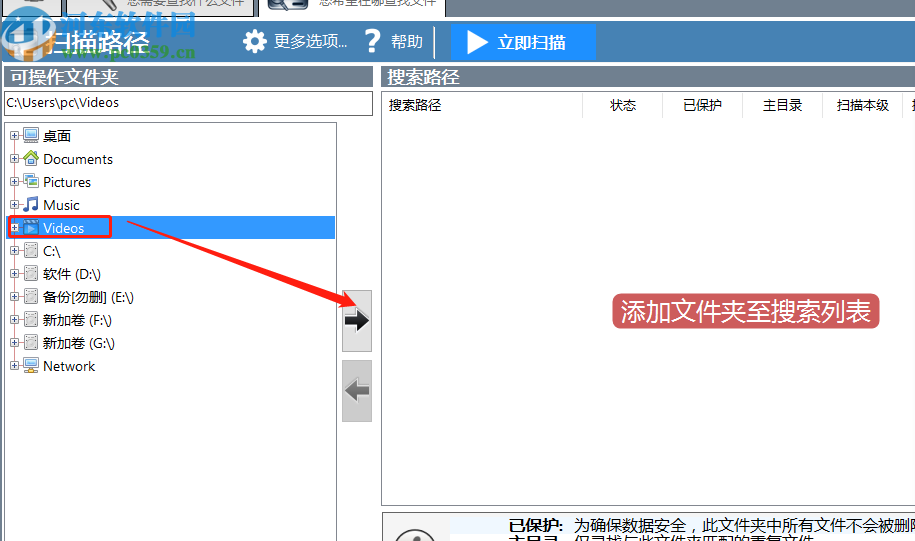Expand the 新加卷 (G:\) drive node
This screenshot has height=541, width=915.
coord(15,343)
